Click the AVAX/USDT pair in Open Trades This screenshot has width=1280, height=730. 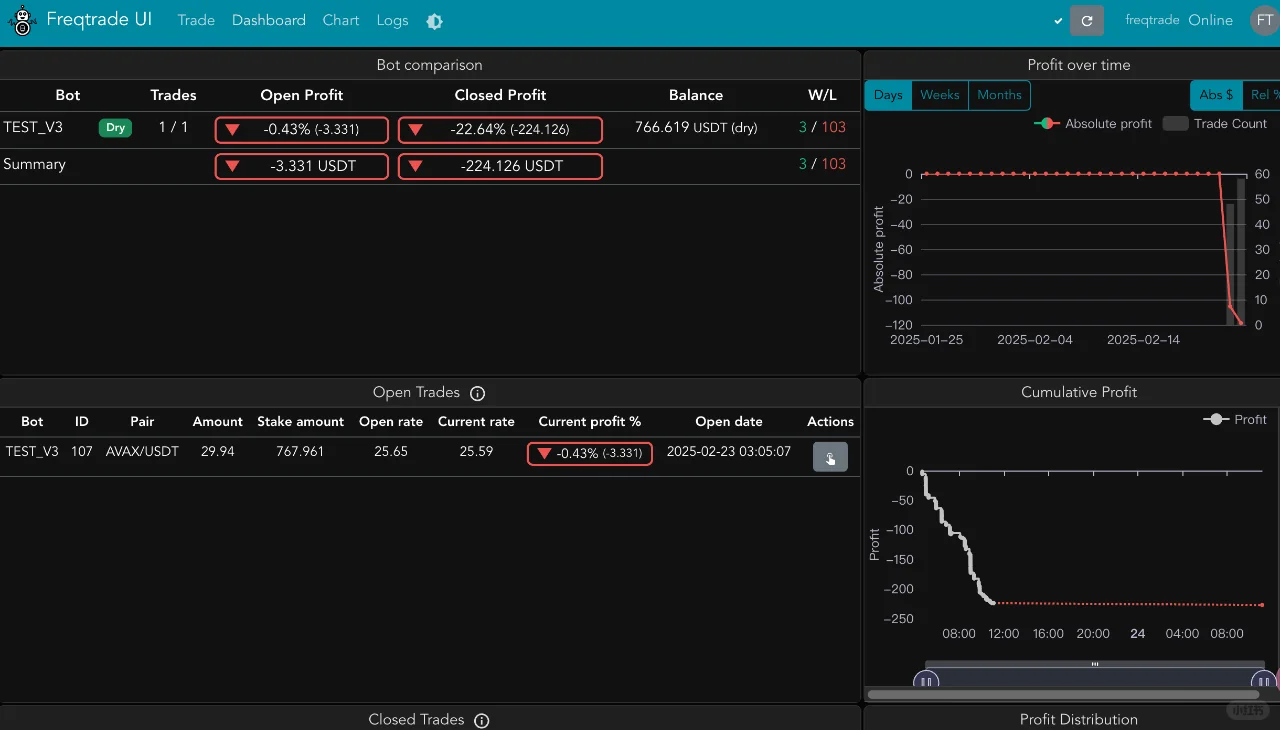pos(142,452)
